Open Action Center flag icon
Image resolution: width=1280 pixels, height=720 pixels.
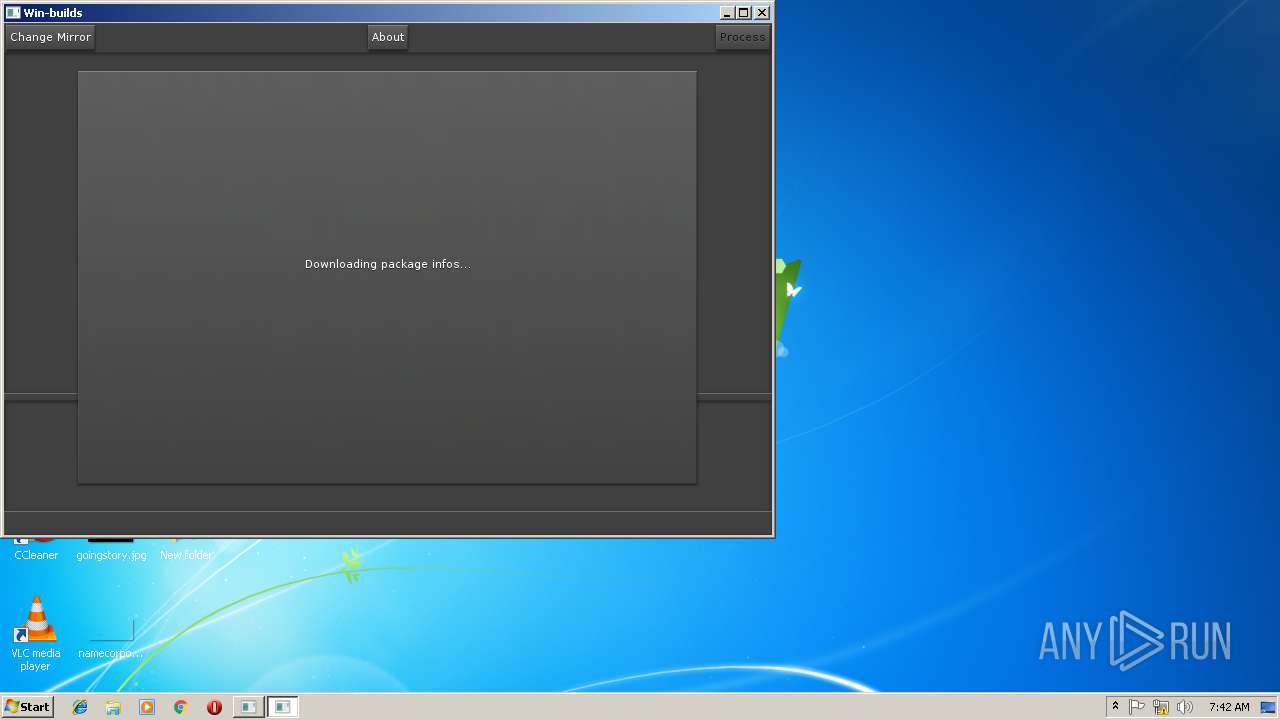pos(1137,707)
